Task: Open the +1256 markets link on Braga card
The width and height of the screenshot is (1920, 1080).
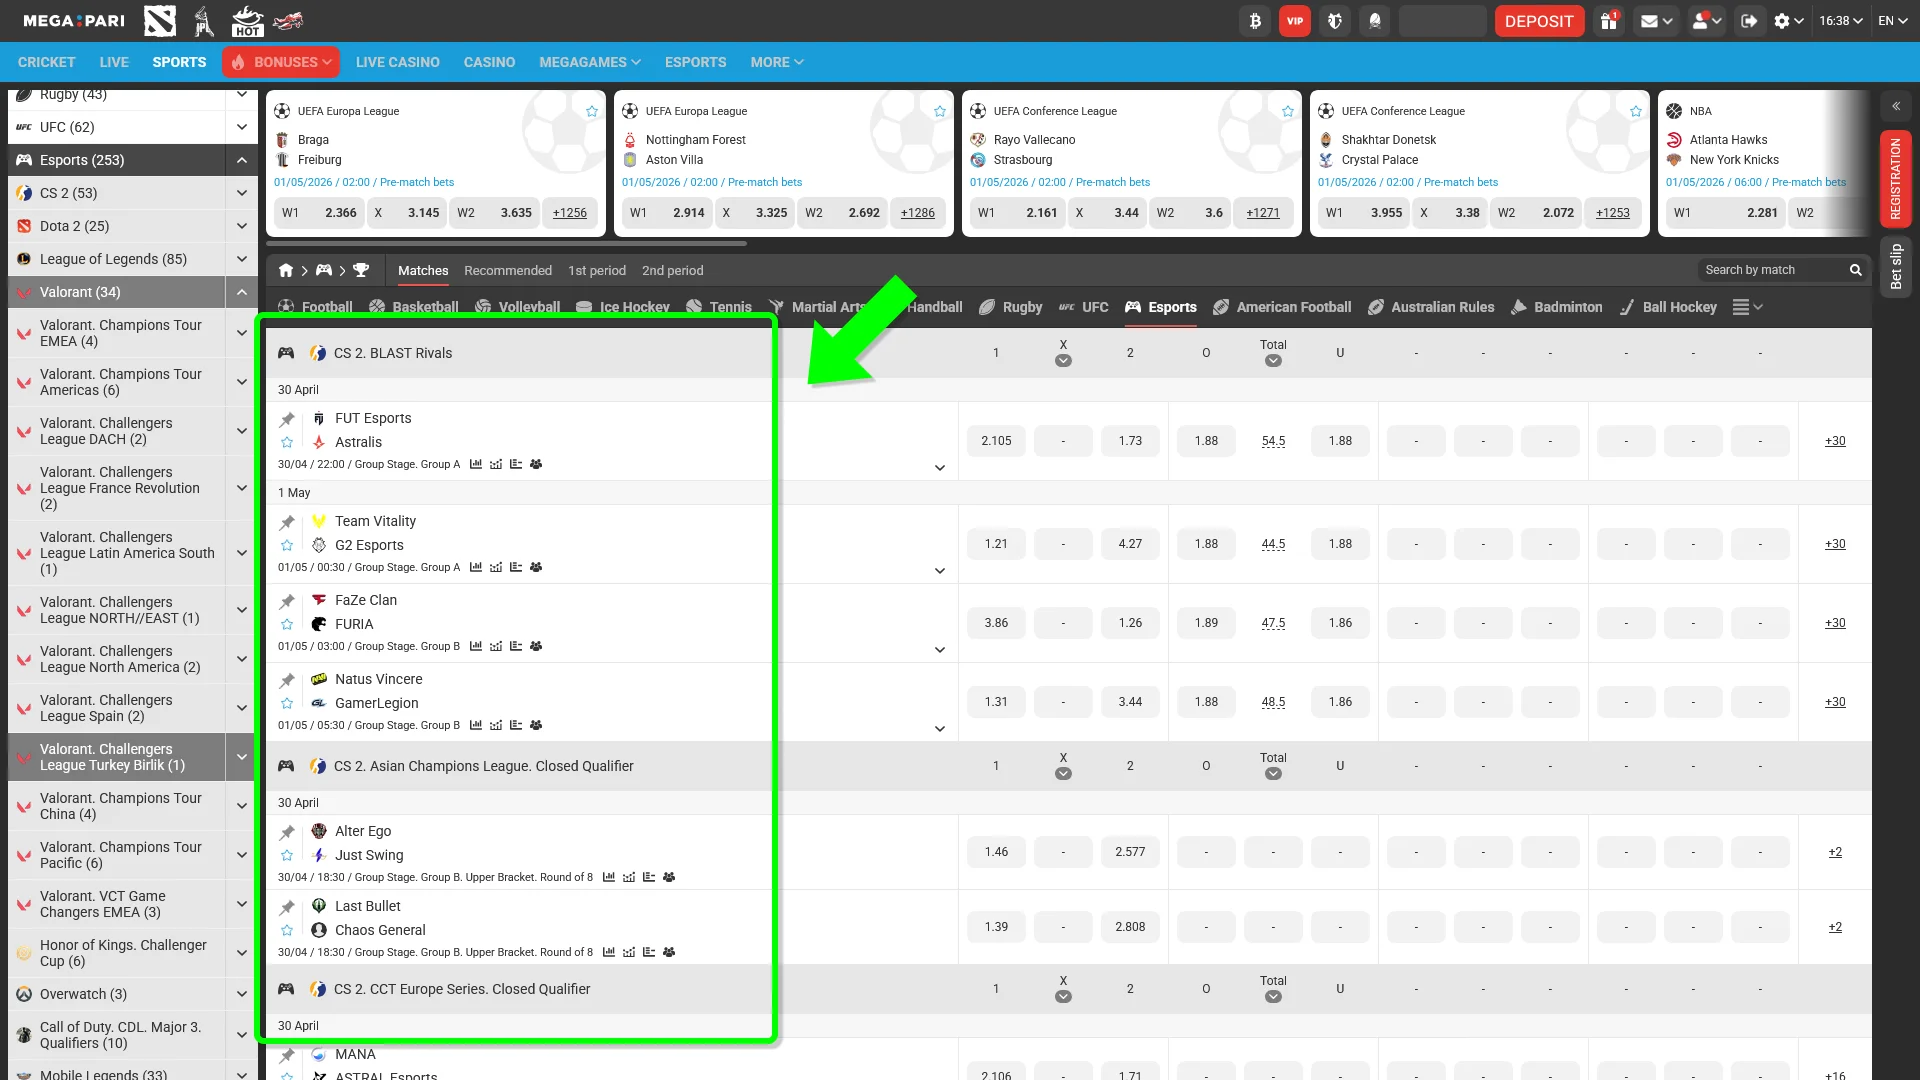Action: coord(570,213)
